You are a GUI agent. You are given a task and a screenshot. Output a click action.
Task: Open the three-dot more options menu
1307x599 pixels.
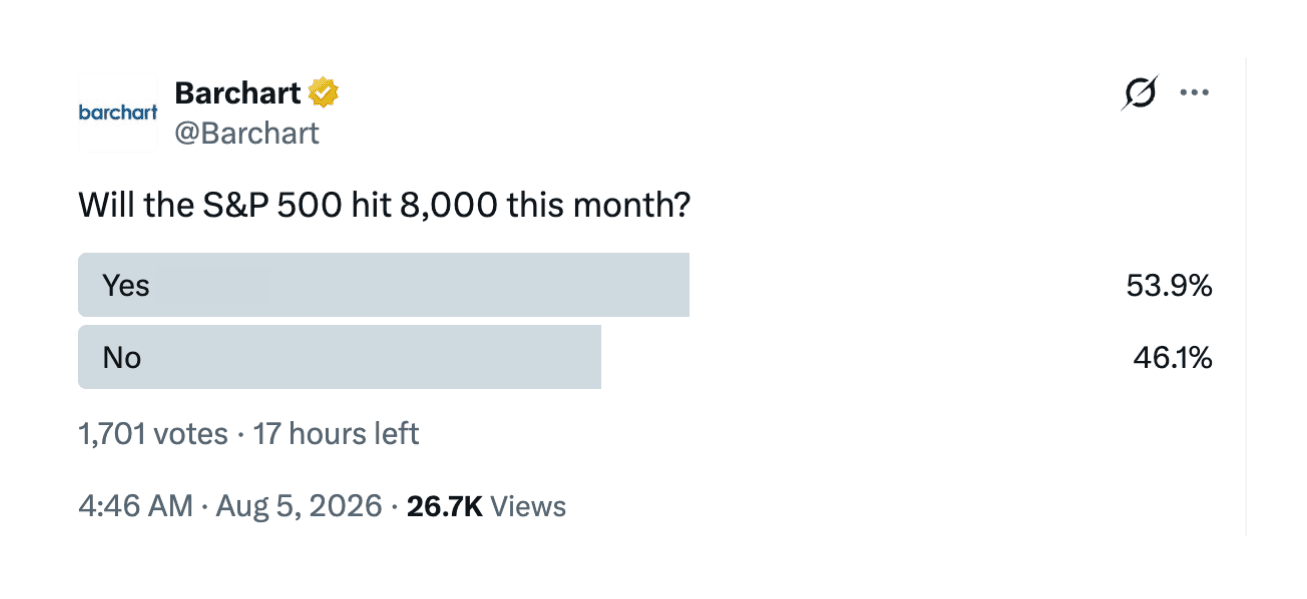pos(1194,93)
